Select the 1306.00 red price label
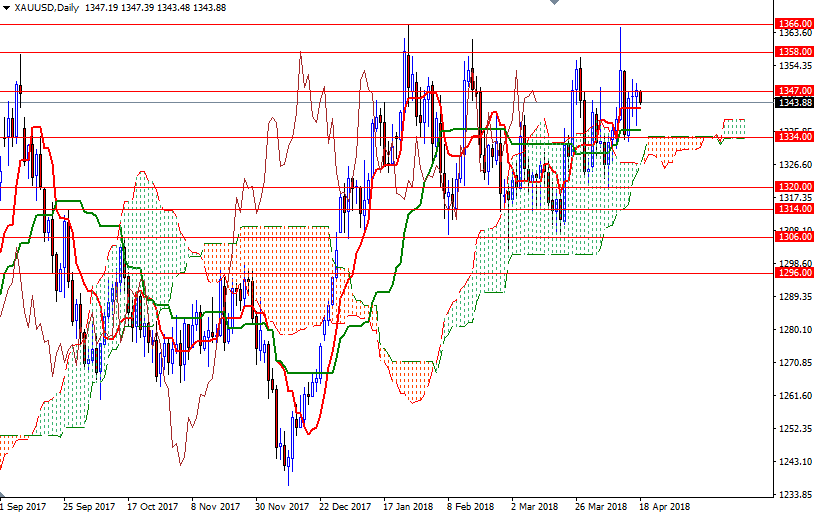Viewport: 814px width, 514px height. [x=794, y=237]
